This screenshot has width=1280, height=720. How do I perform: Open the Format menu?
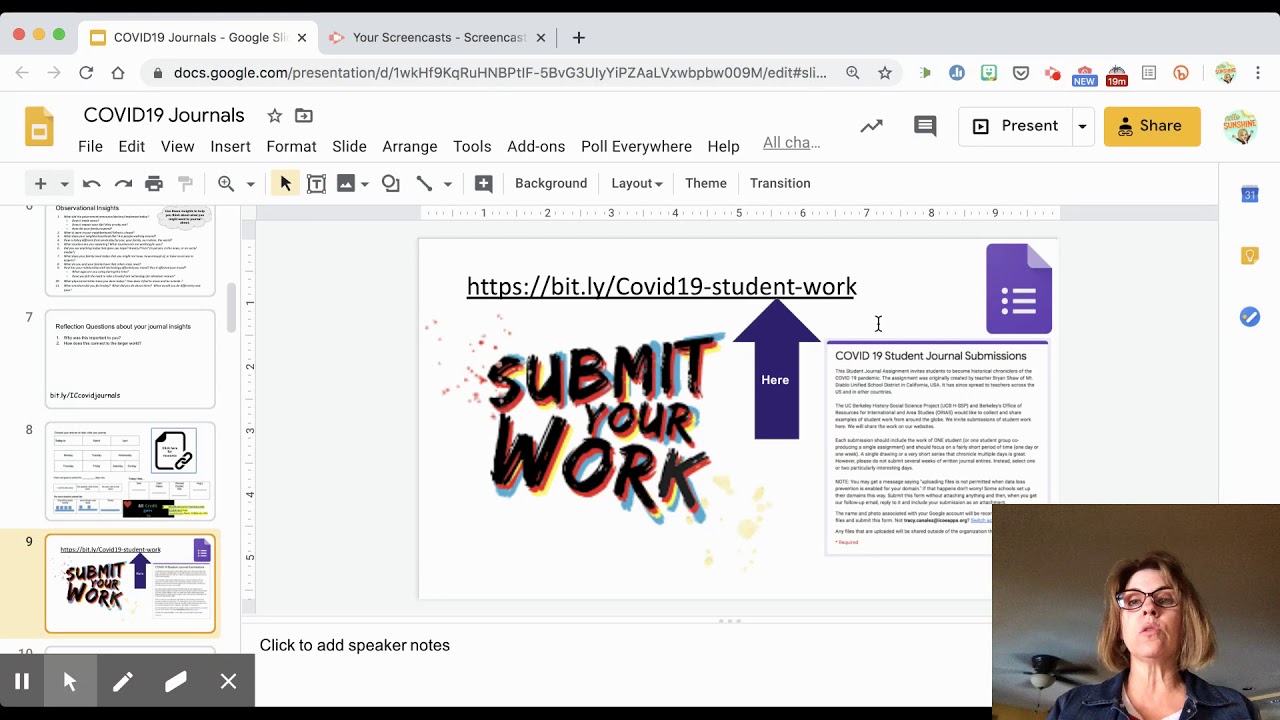[x=291, y=146]
